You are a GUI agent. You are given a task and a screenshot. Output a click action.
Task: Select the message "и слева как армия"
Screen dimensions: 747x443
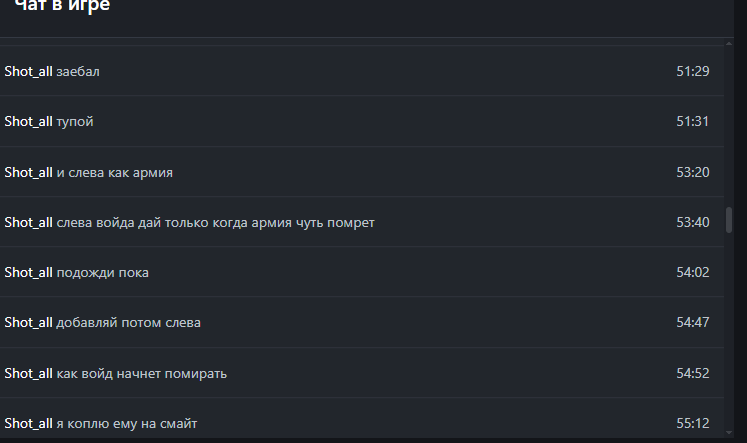point(114,172)
